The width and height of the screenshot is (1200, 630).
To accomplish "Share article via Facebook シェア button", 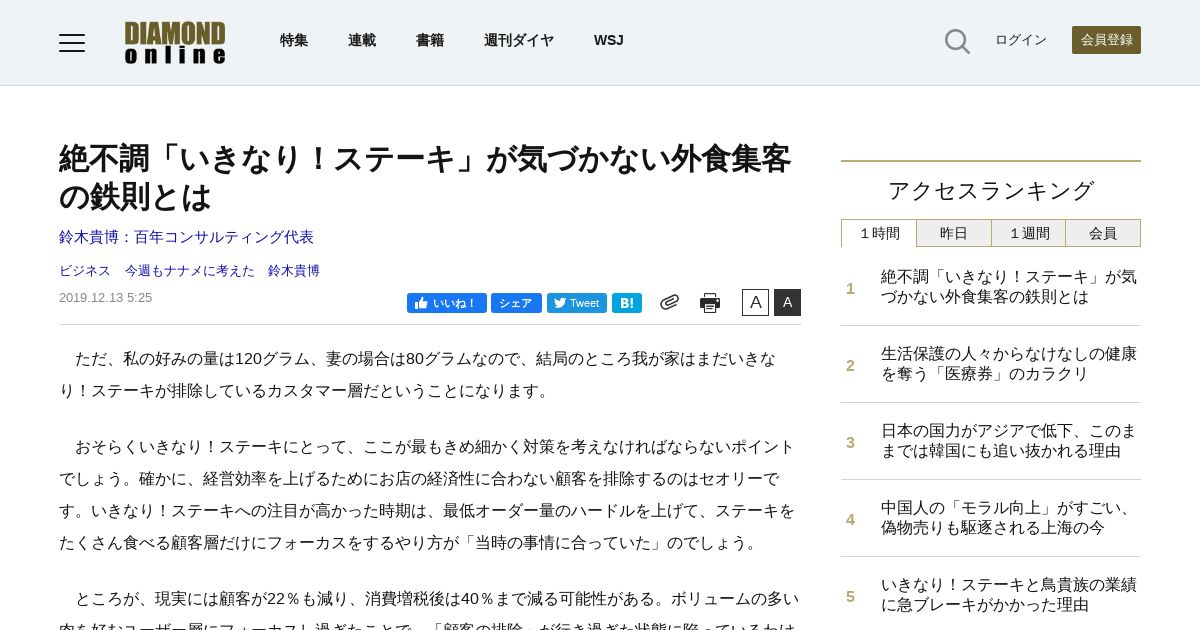I will click(516, 303).
